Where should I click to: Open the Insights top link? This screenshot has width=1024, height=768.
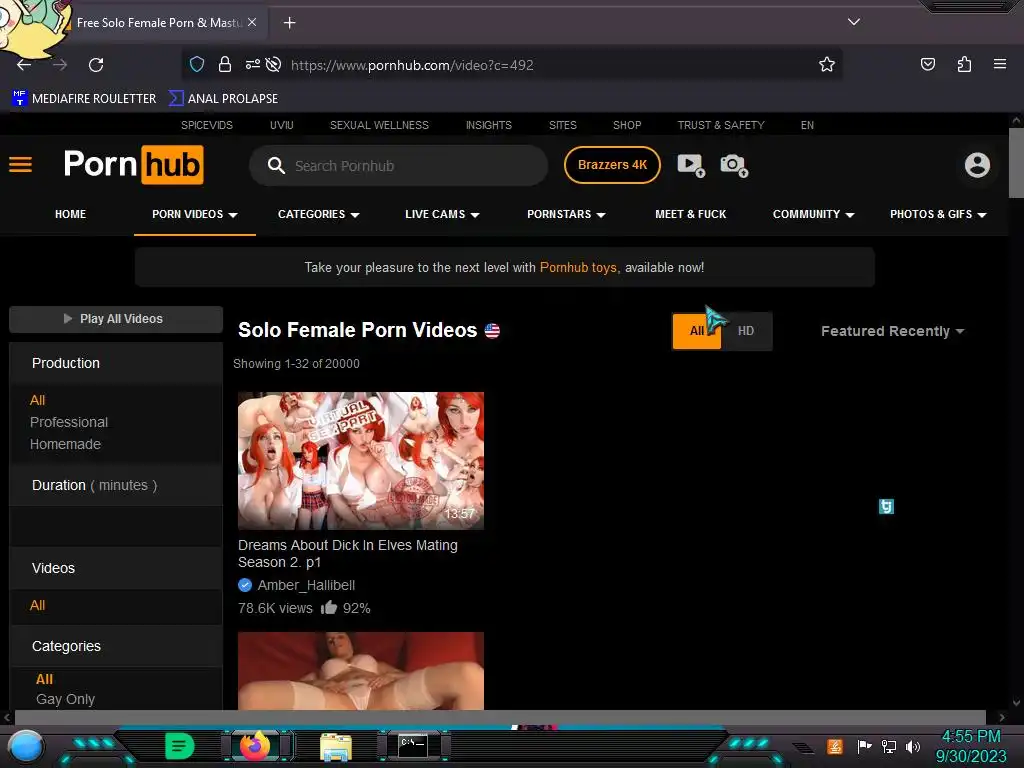(488, 125)
